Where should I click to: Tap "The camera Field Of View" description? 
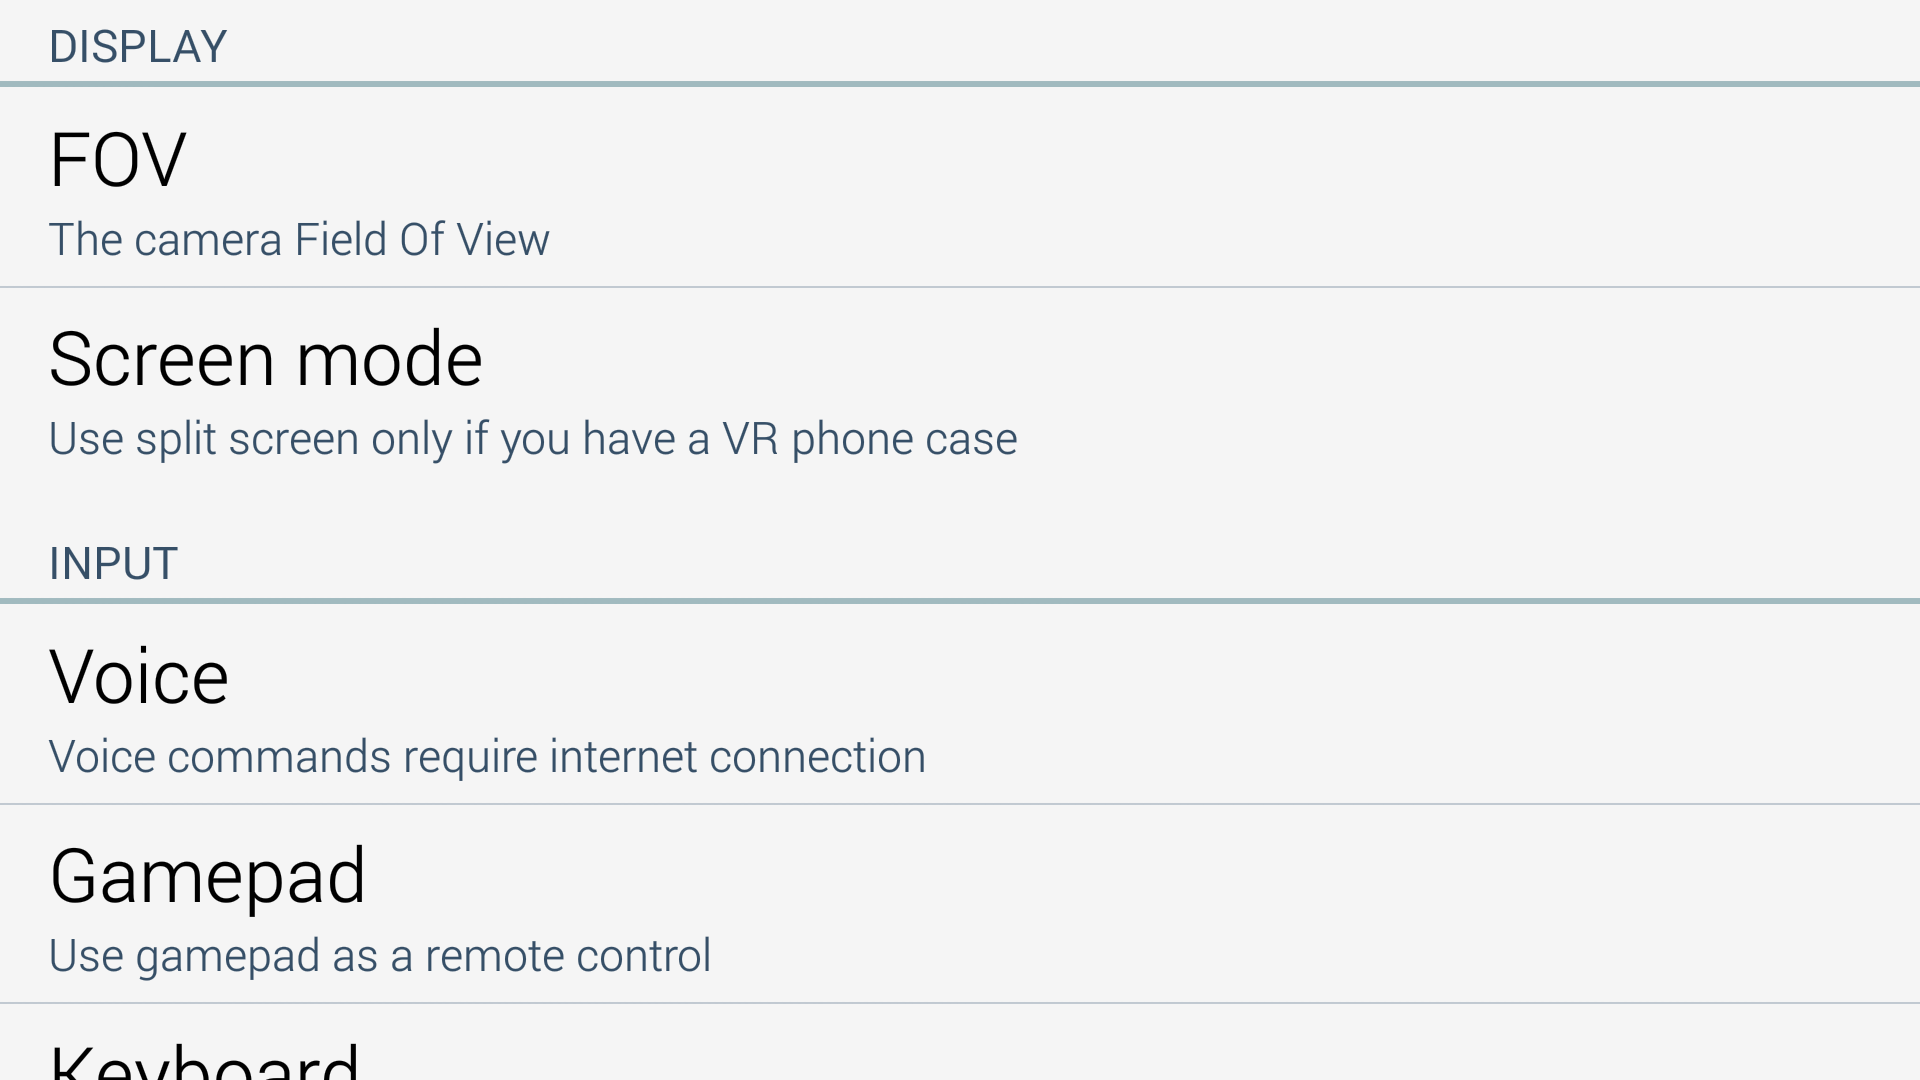coord(299,240)
